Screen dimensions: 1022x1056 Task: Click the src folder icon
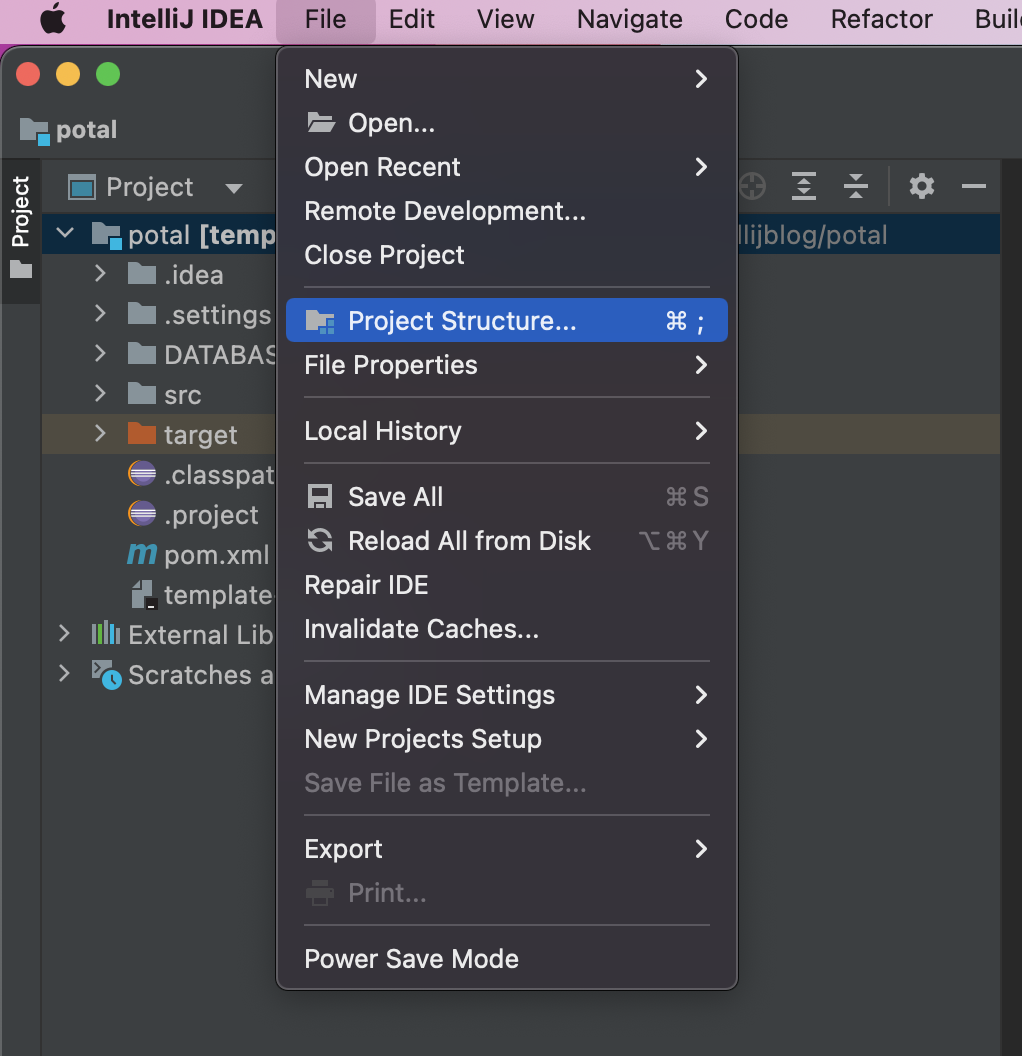click(142, 393)
